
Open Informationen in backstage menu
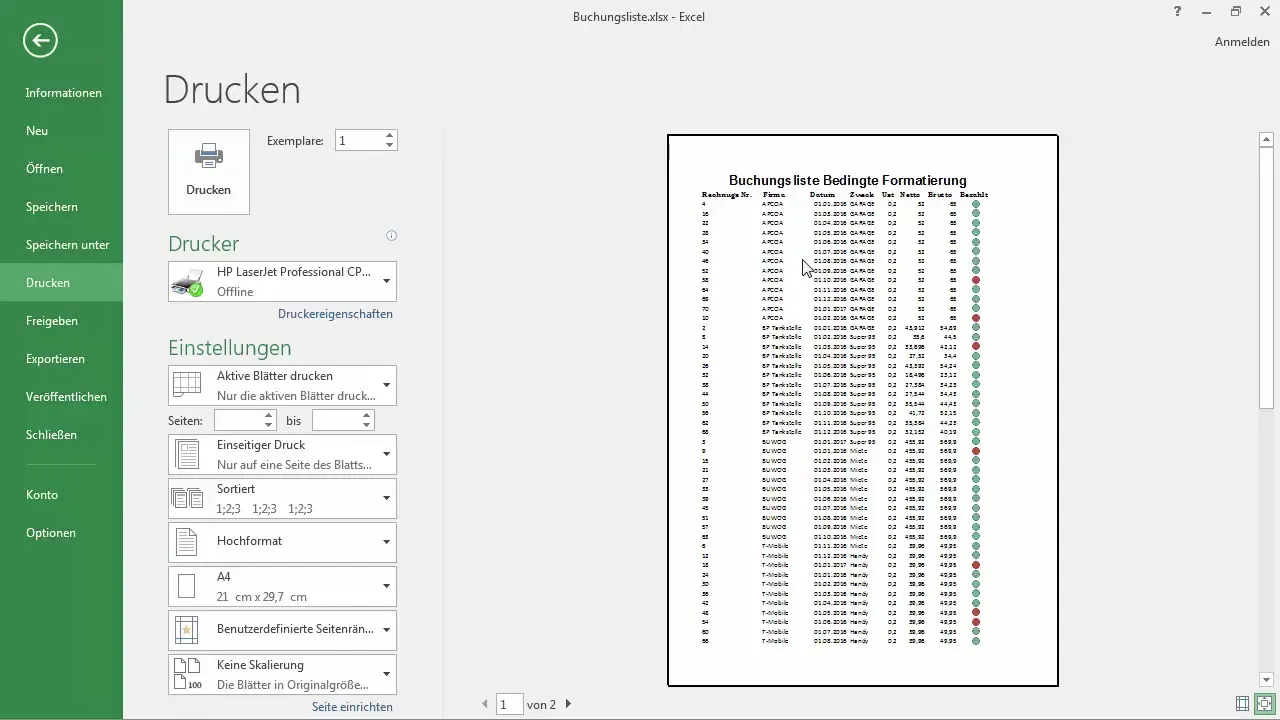pos(61,93)
